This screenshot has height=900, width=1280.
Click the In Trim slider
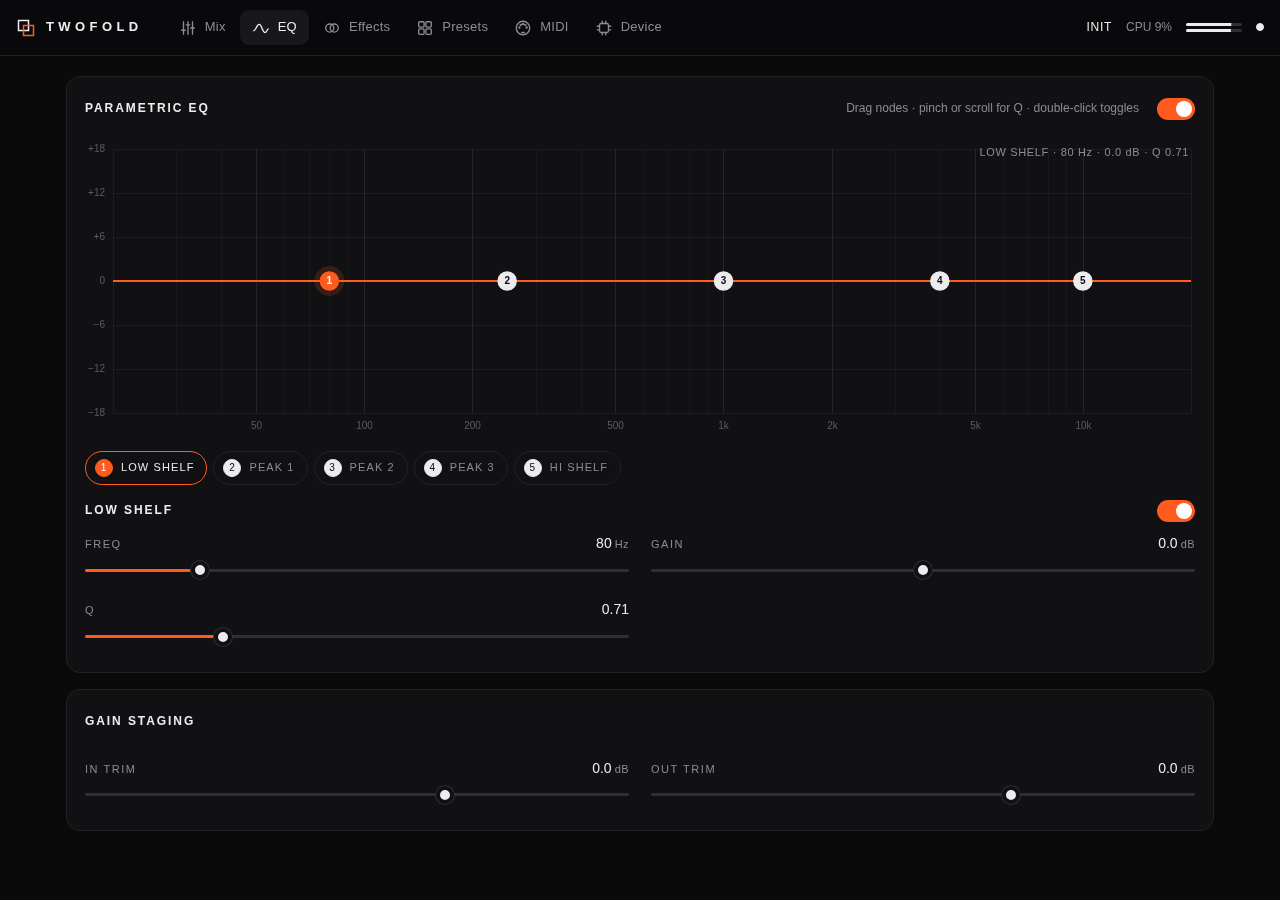[357, 795]
